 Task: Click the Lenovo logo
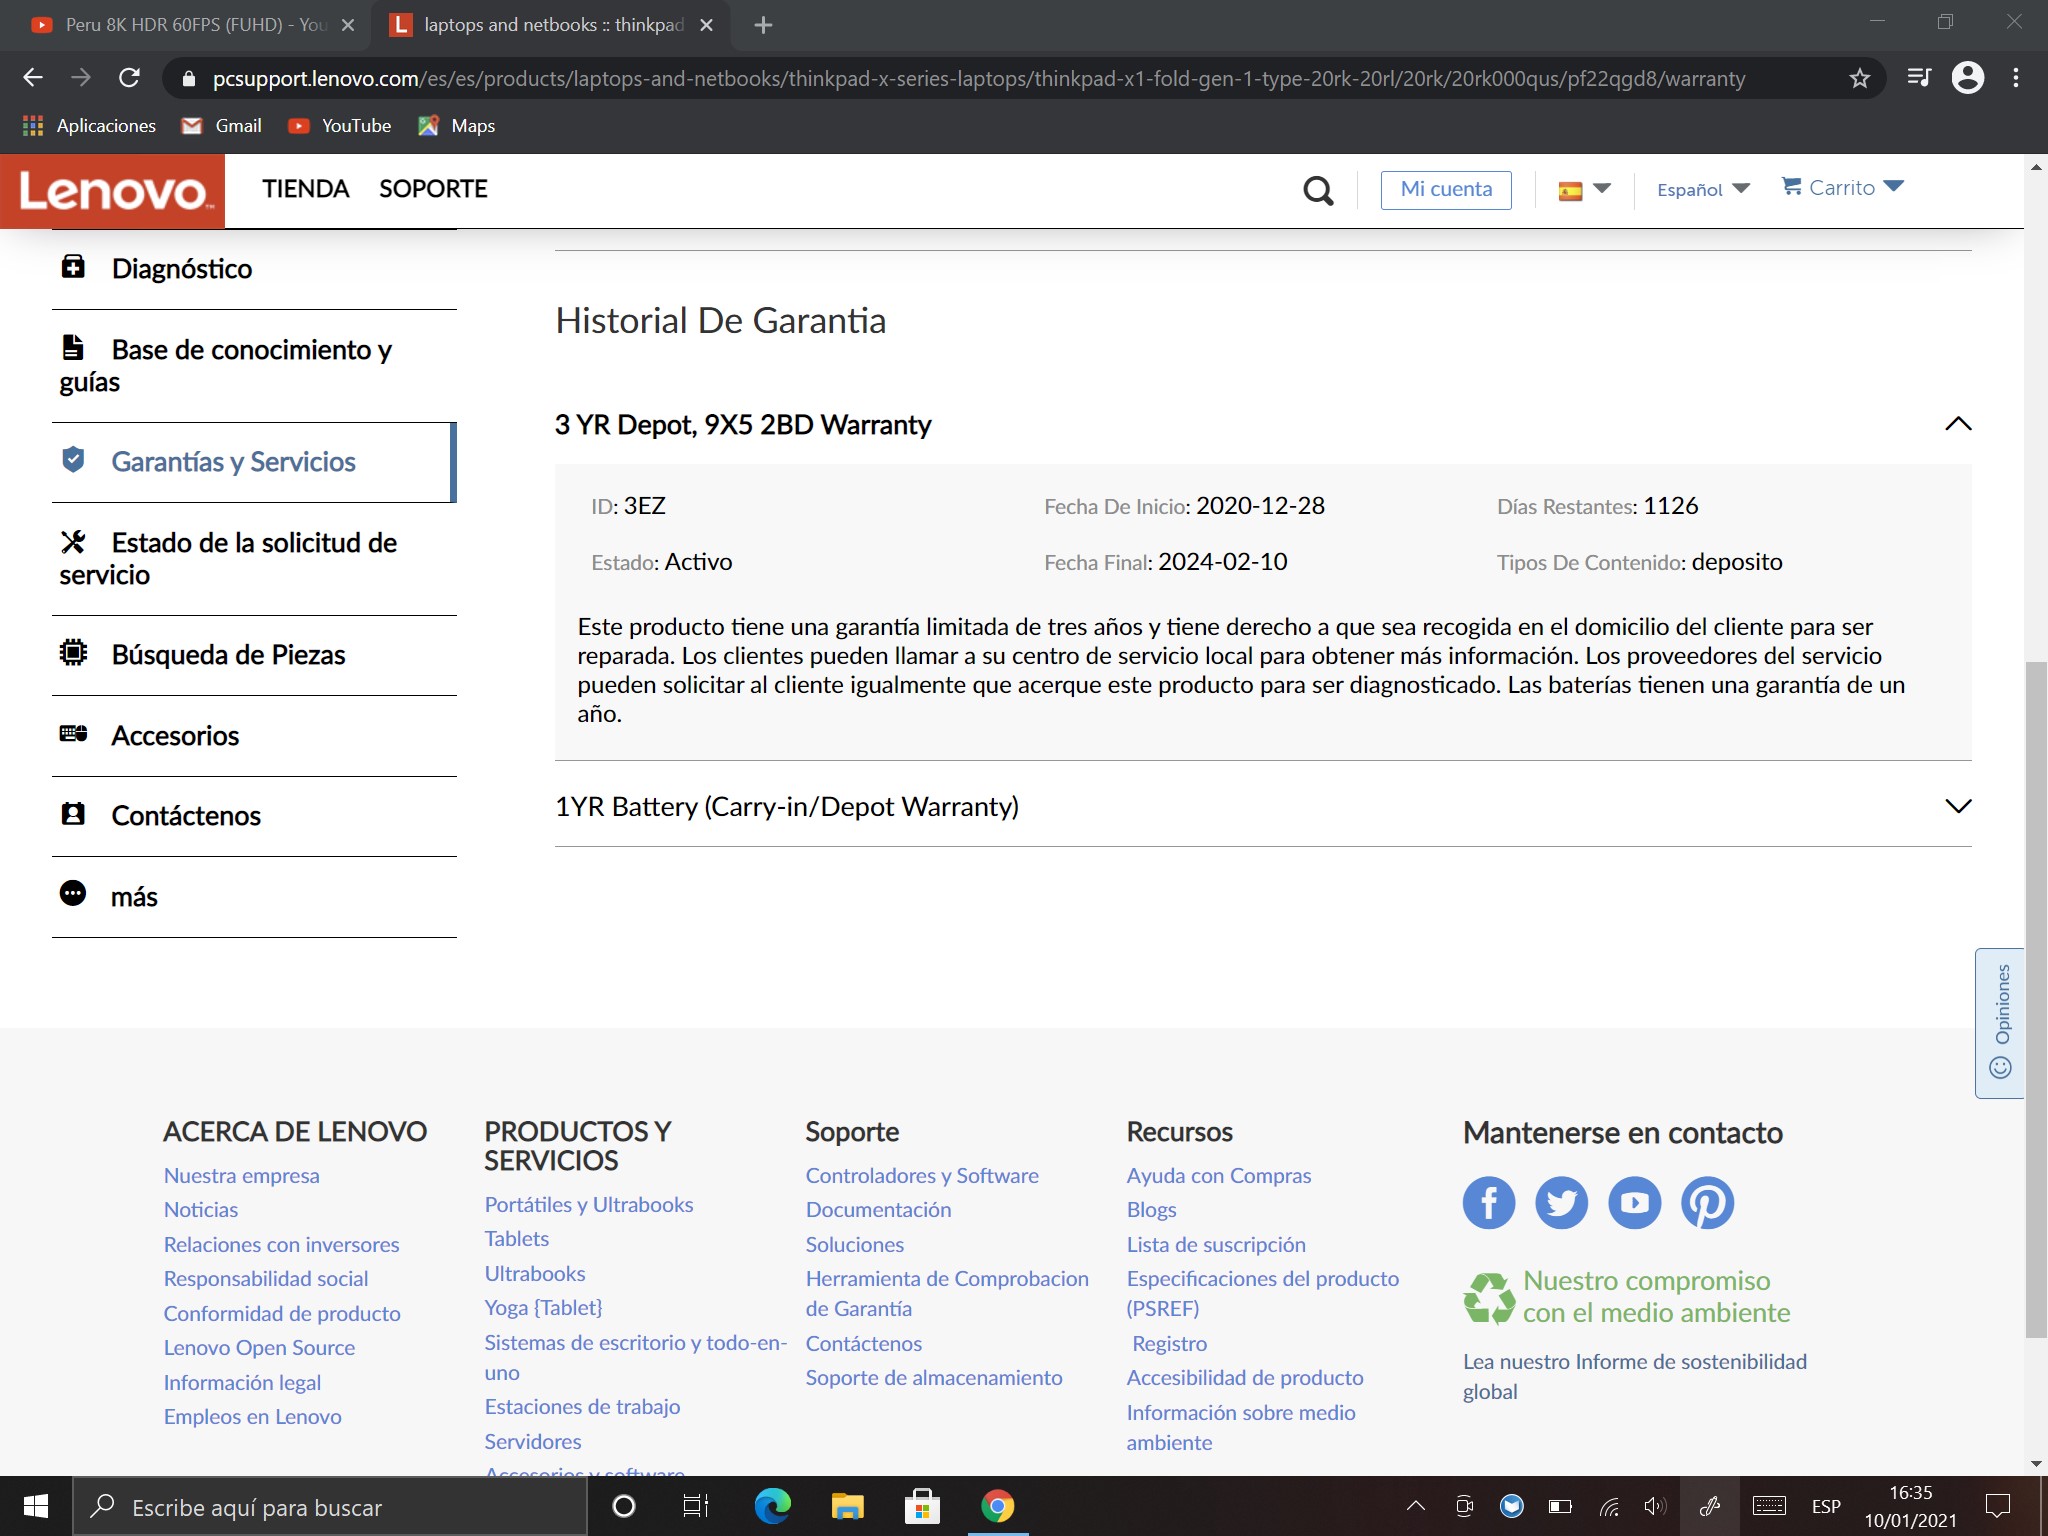pyautogui.click(x=112, y=190)
